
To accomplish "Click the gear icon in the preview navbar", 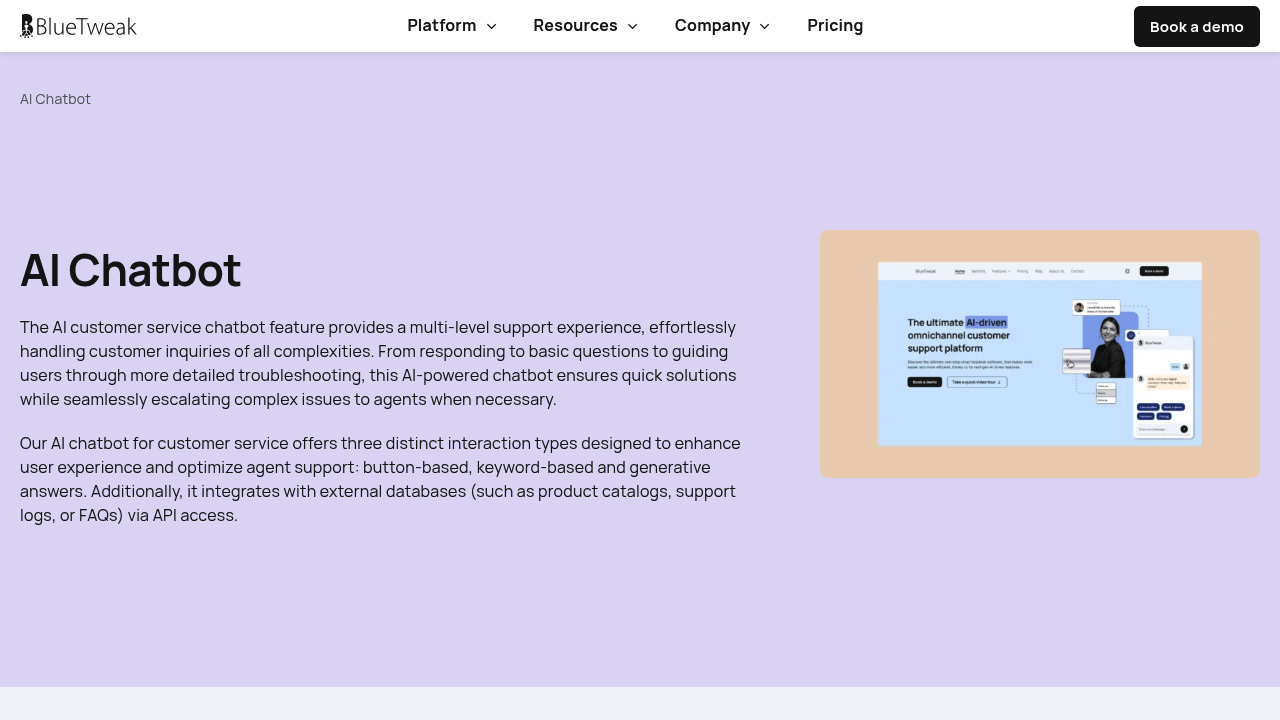I will click(x=1127, y=271).
